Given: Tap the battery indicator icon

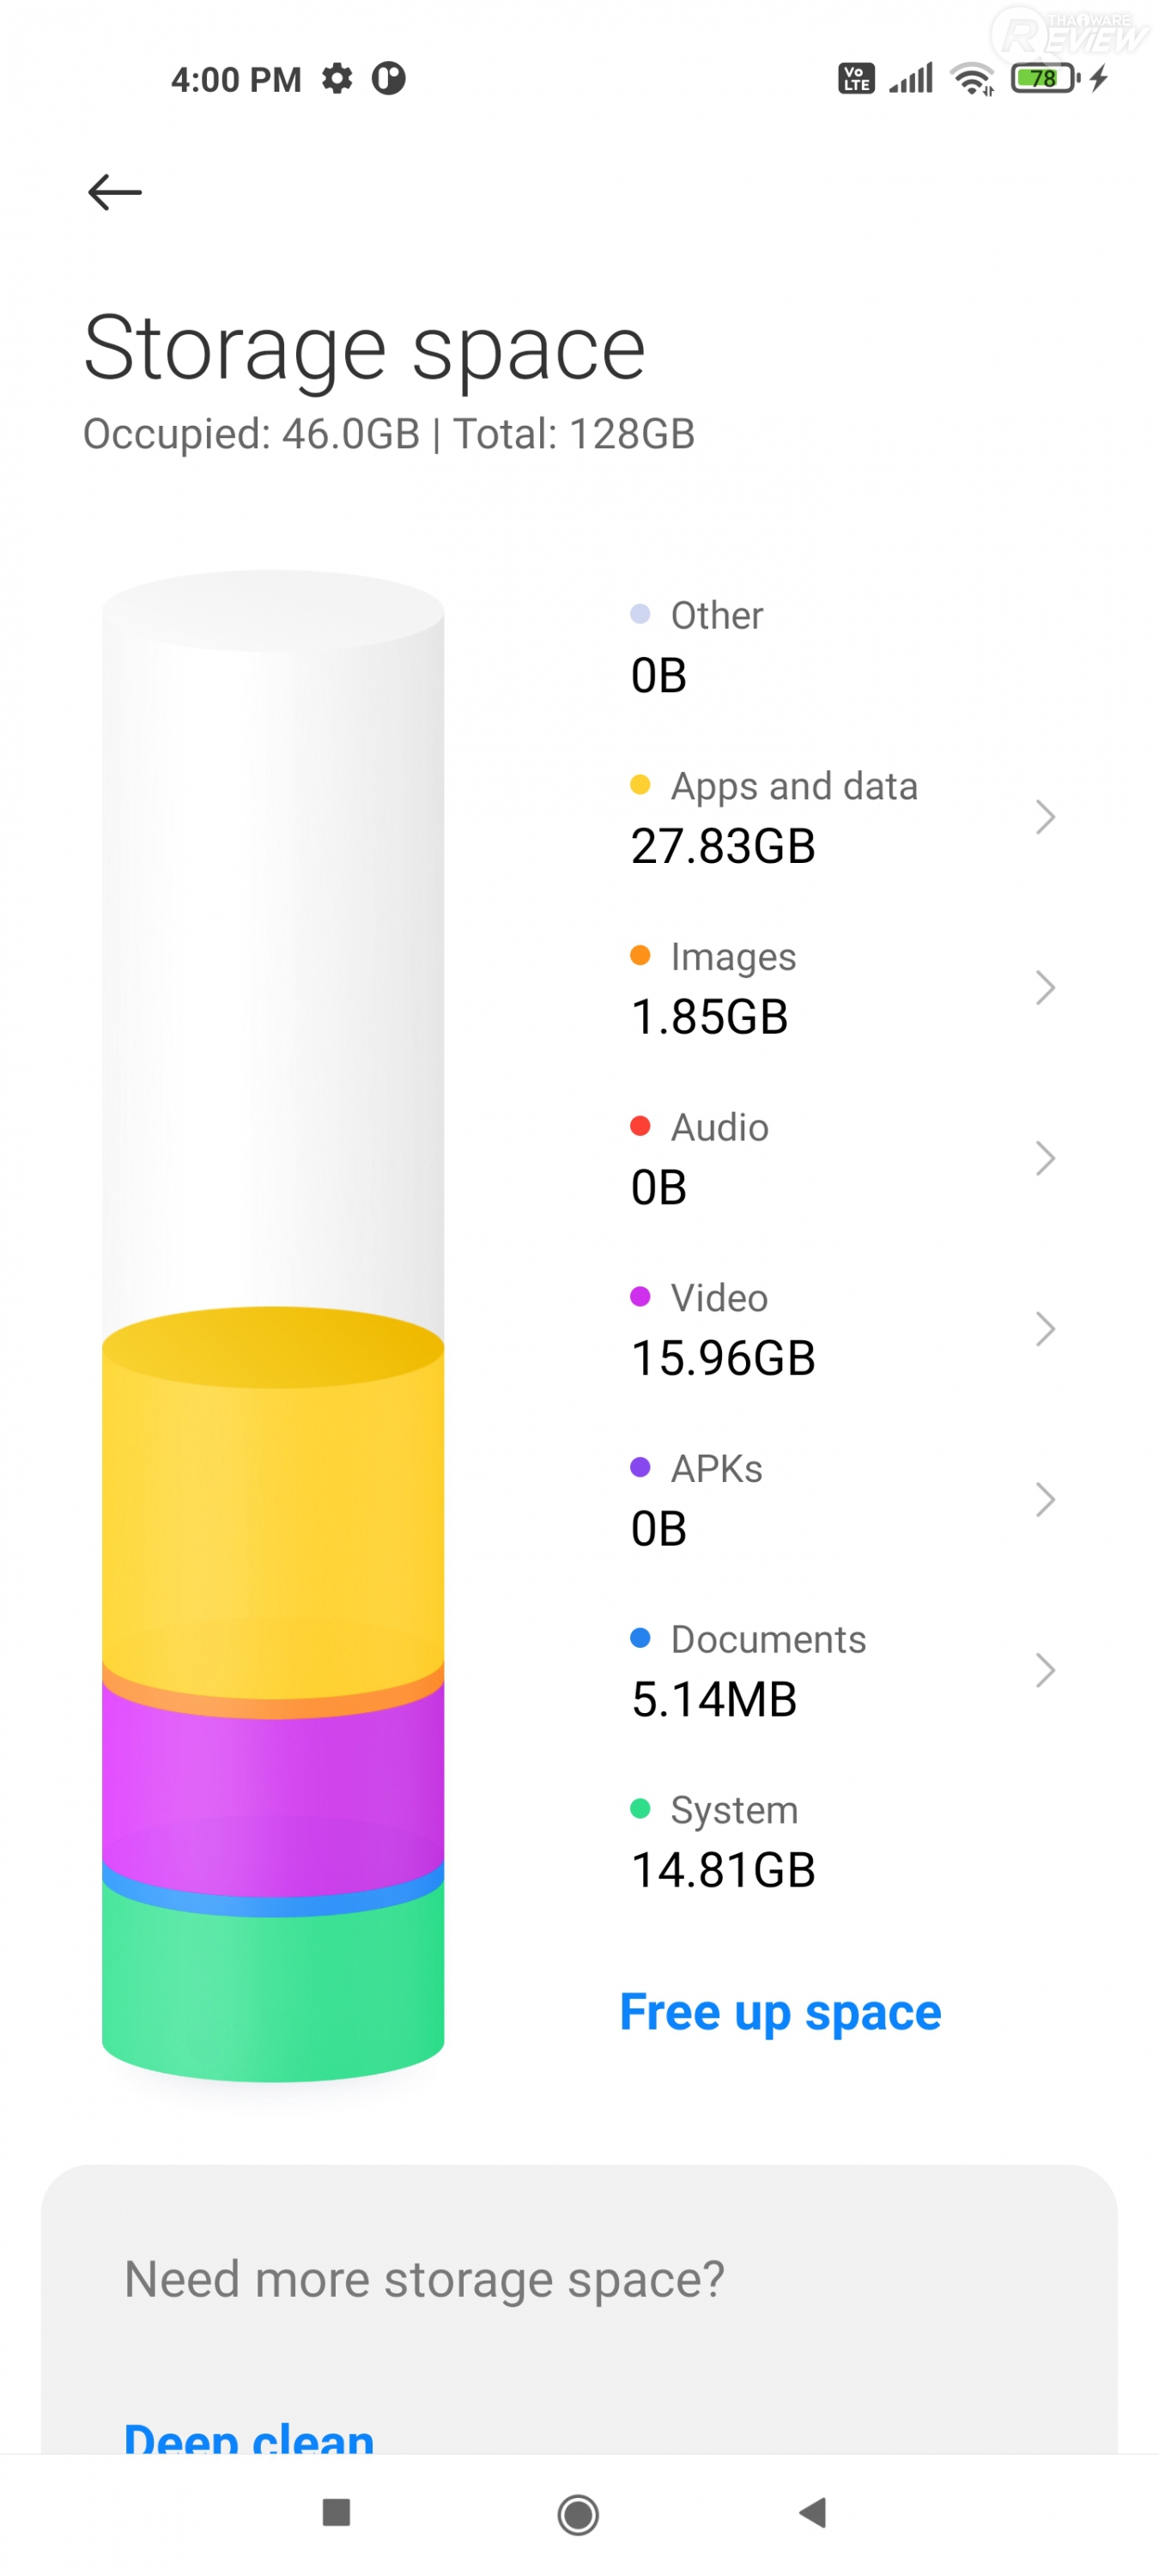Looking at the screenshot, I should 1044,78.
